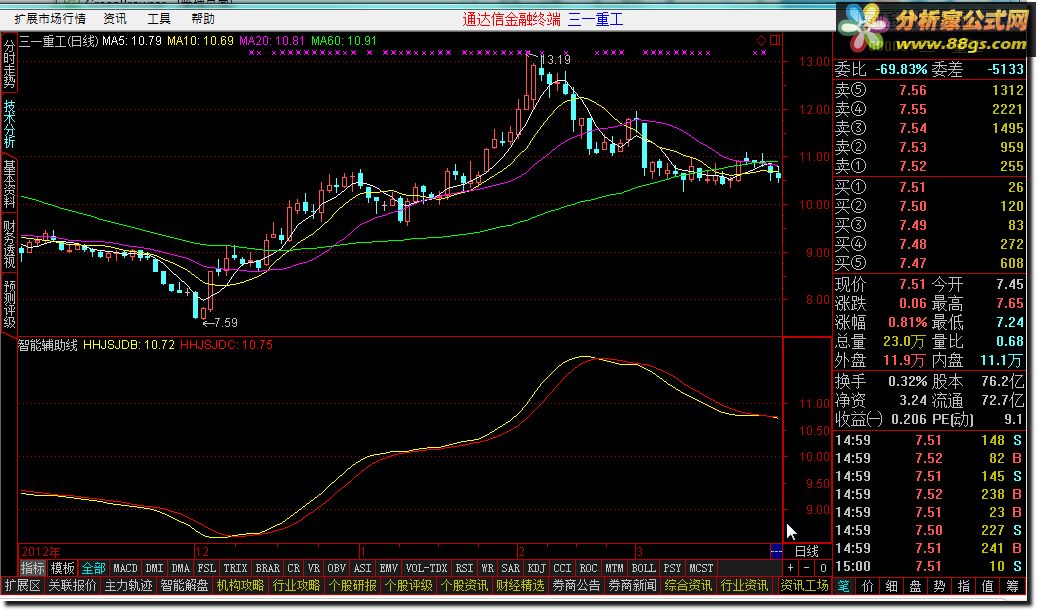Open the 资讯 menu

coord(115,19)
